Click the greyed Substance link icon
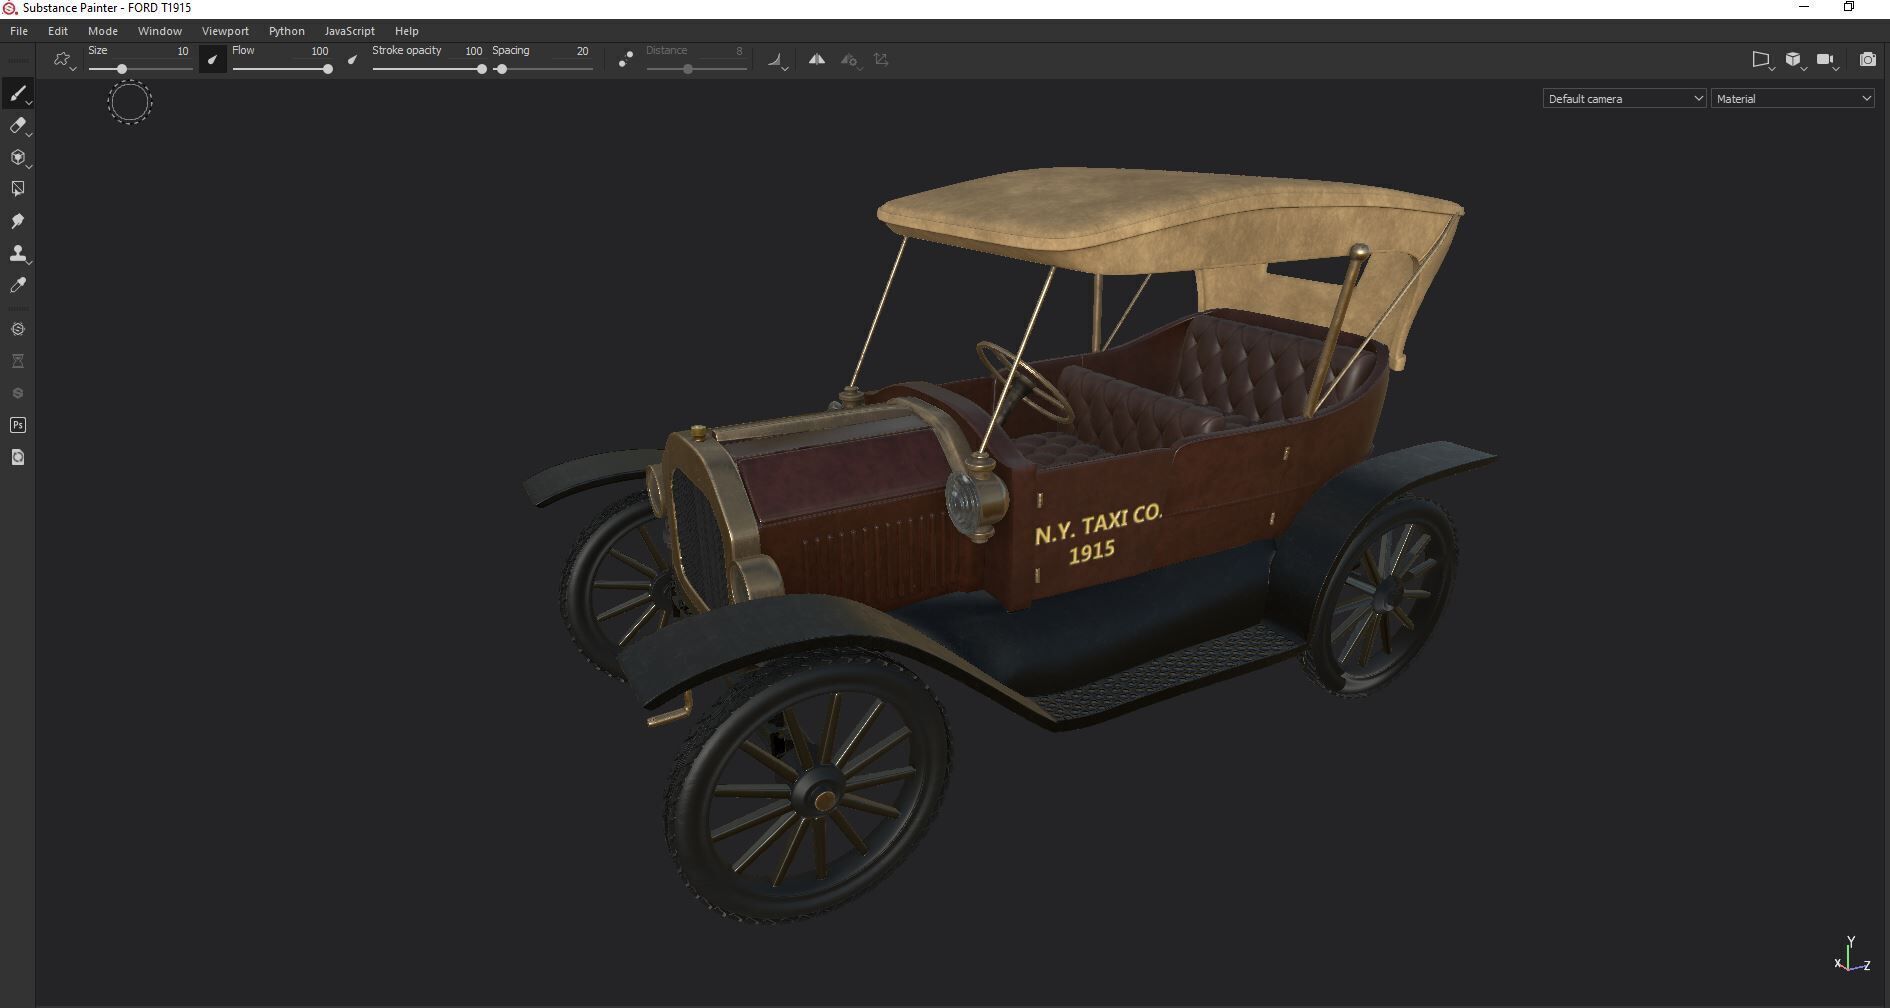The height and width of the screenshot is (1008, 1890). (17, 393)
